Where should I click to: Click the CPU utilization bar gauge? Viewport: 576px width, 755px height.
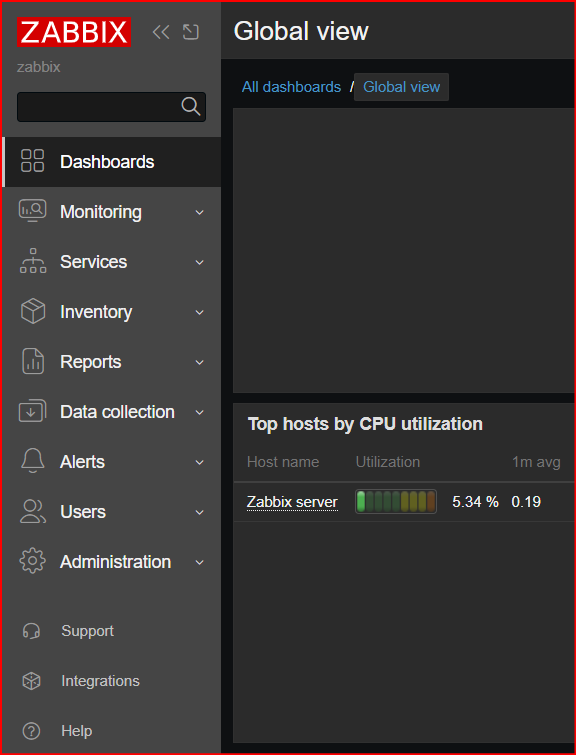tap(396, 502)
